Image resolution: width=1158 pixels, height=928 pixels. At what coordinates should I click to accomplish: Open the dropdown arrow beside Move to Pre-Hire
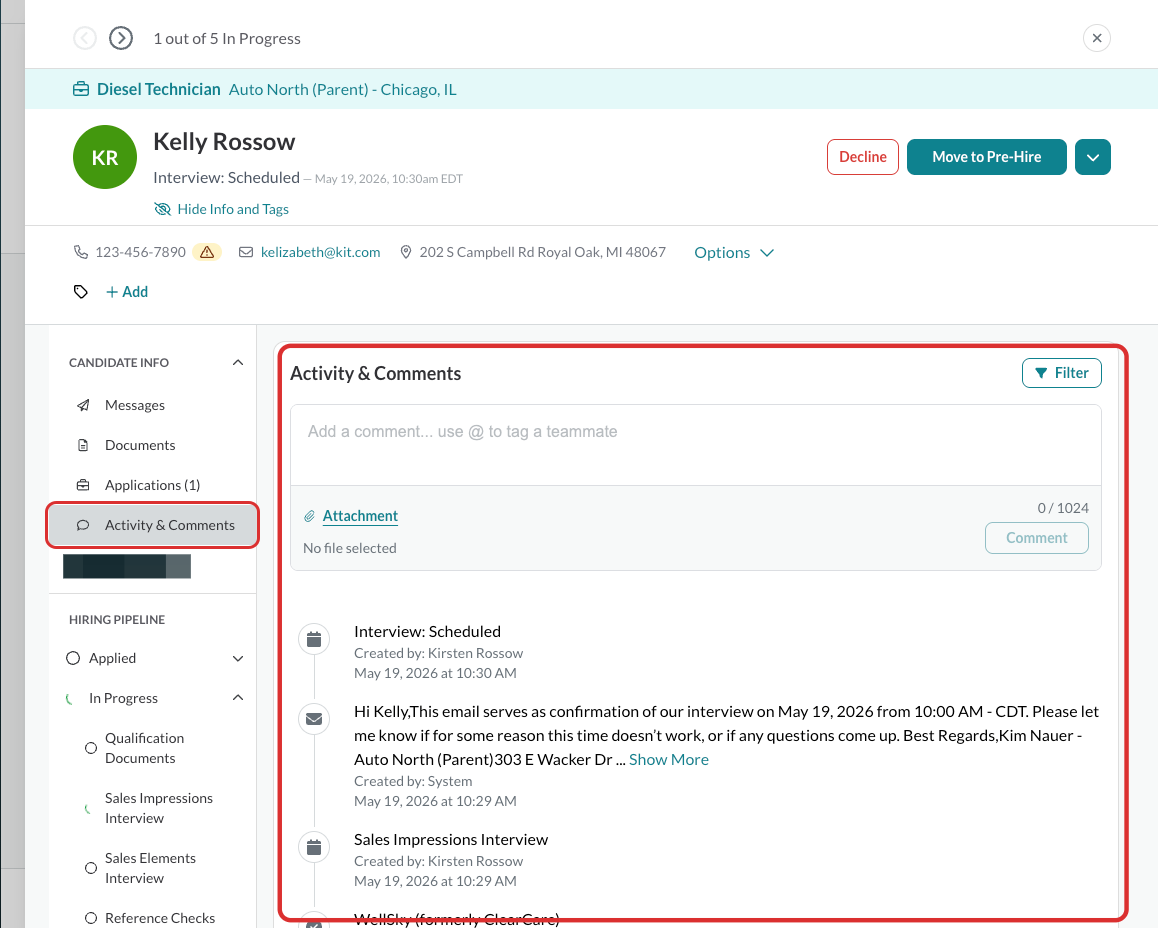tap(1092, 157)
